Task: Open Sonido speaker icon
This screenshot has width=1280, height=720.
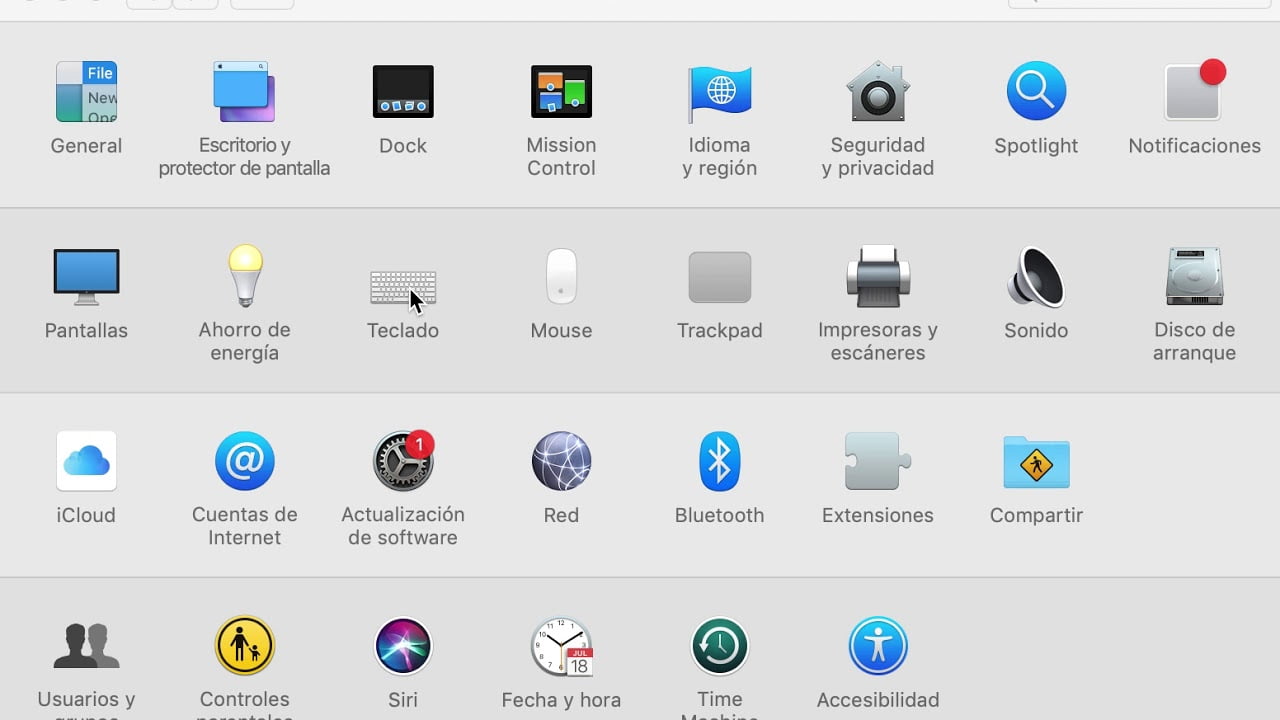Action: (x=1036, y=276)
